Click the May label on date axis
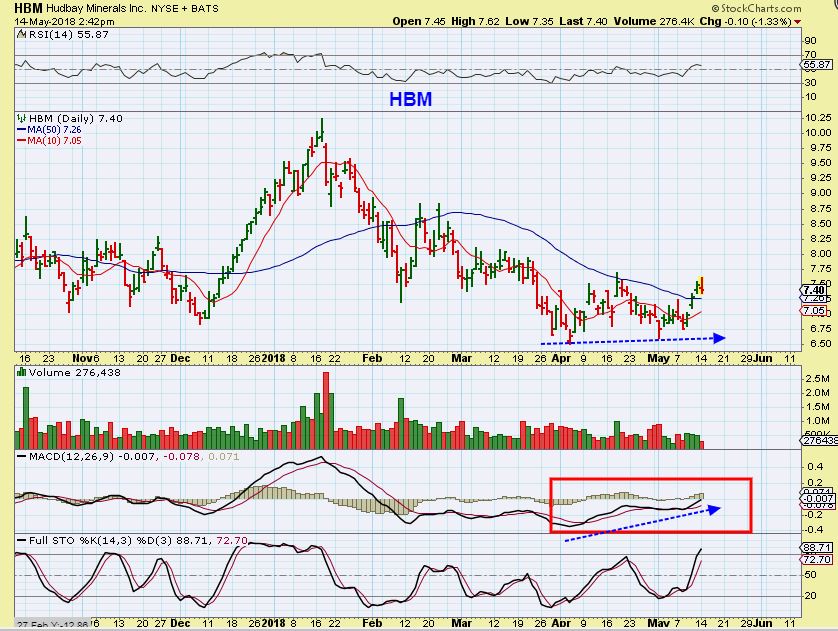Image resolution: width=838 pixels, height=631 pixels. (658, 358)
